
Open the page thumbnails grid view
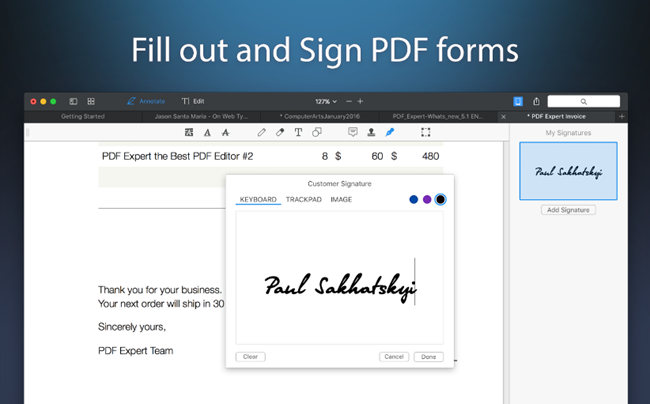[91, 101]
